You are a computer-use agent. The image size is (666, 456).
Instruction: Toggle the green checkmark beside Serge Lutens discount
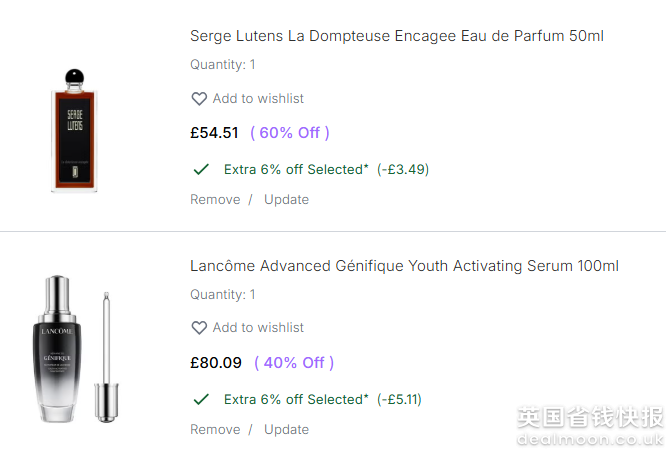coord(201,169)
